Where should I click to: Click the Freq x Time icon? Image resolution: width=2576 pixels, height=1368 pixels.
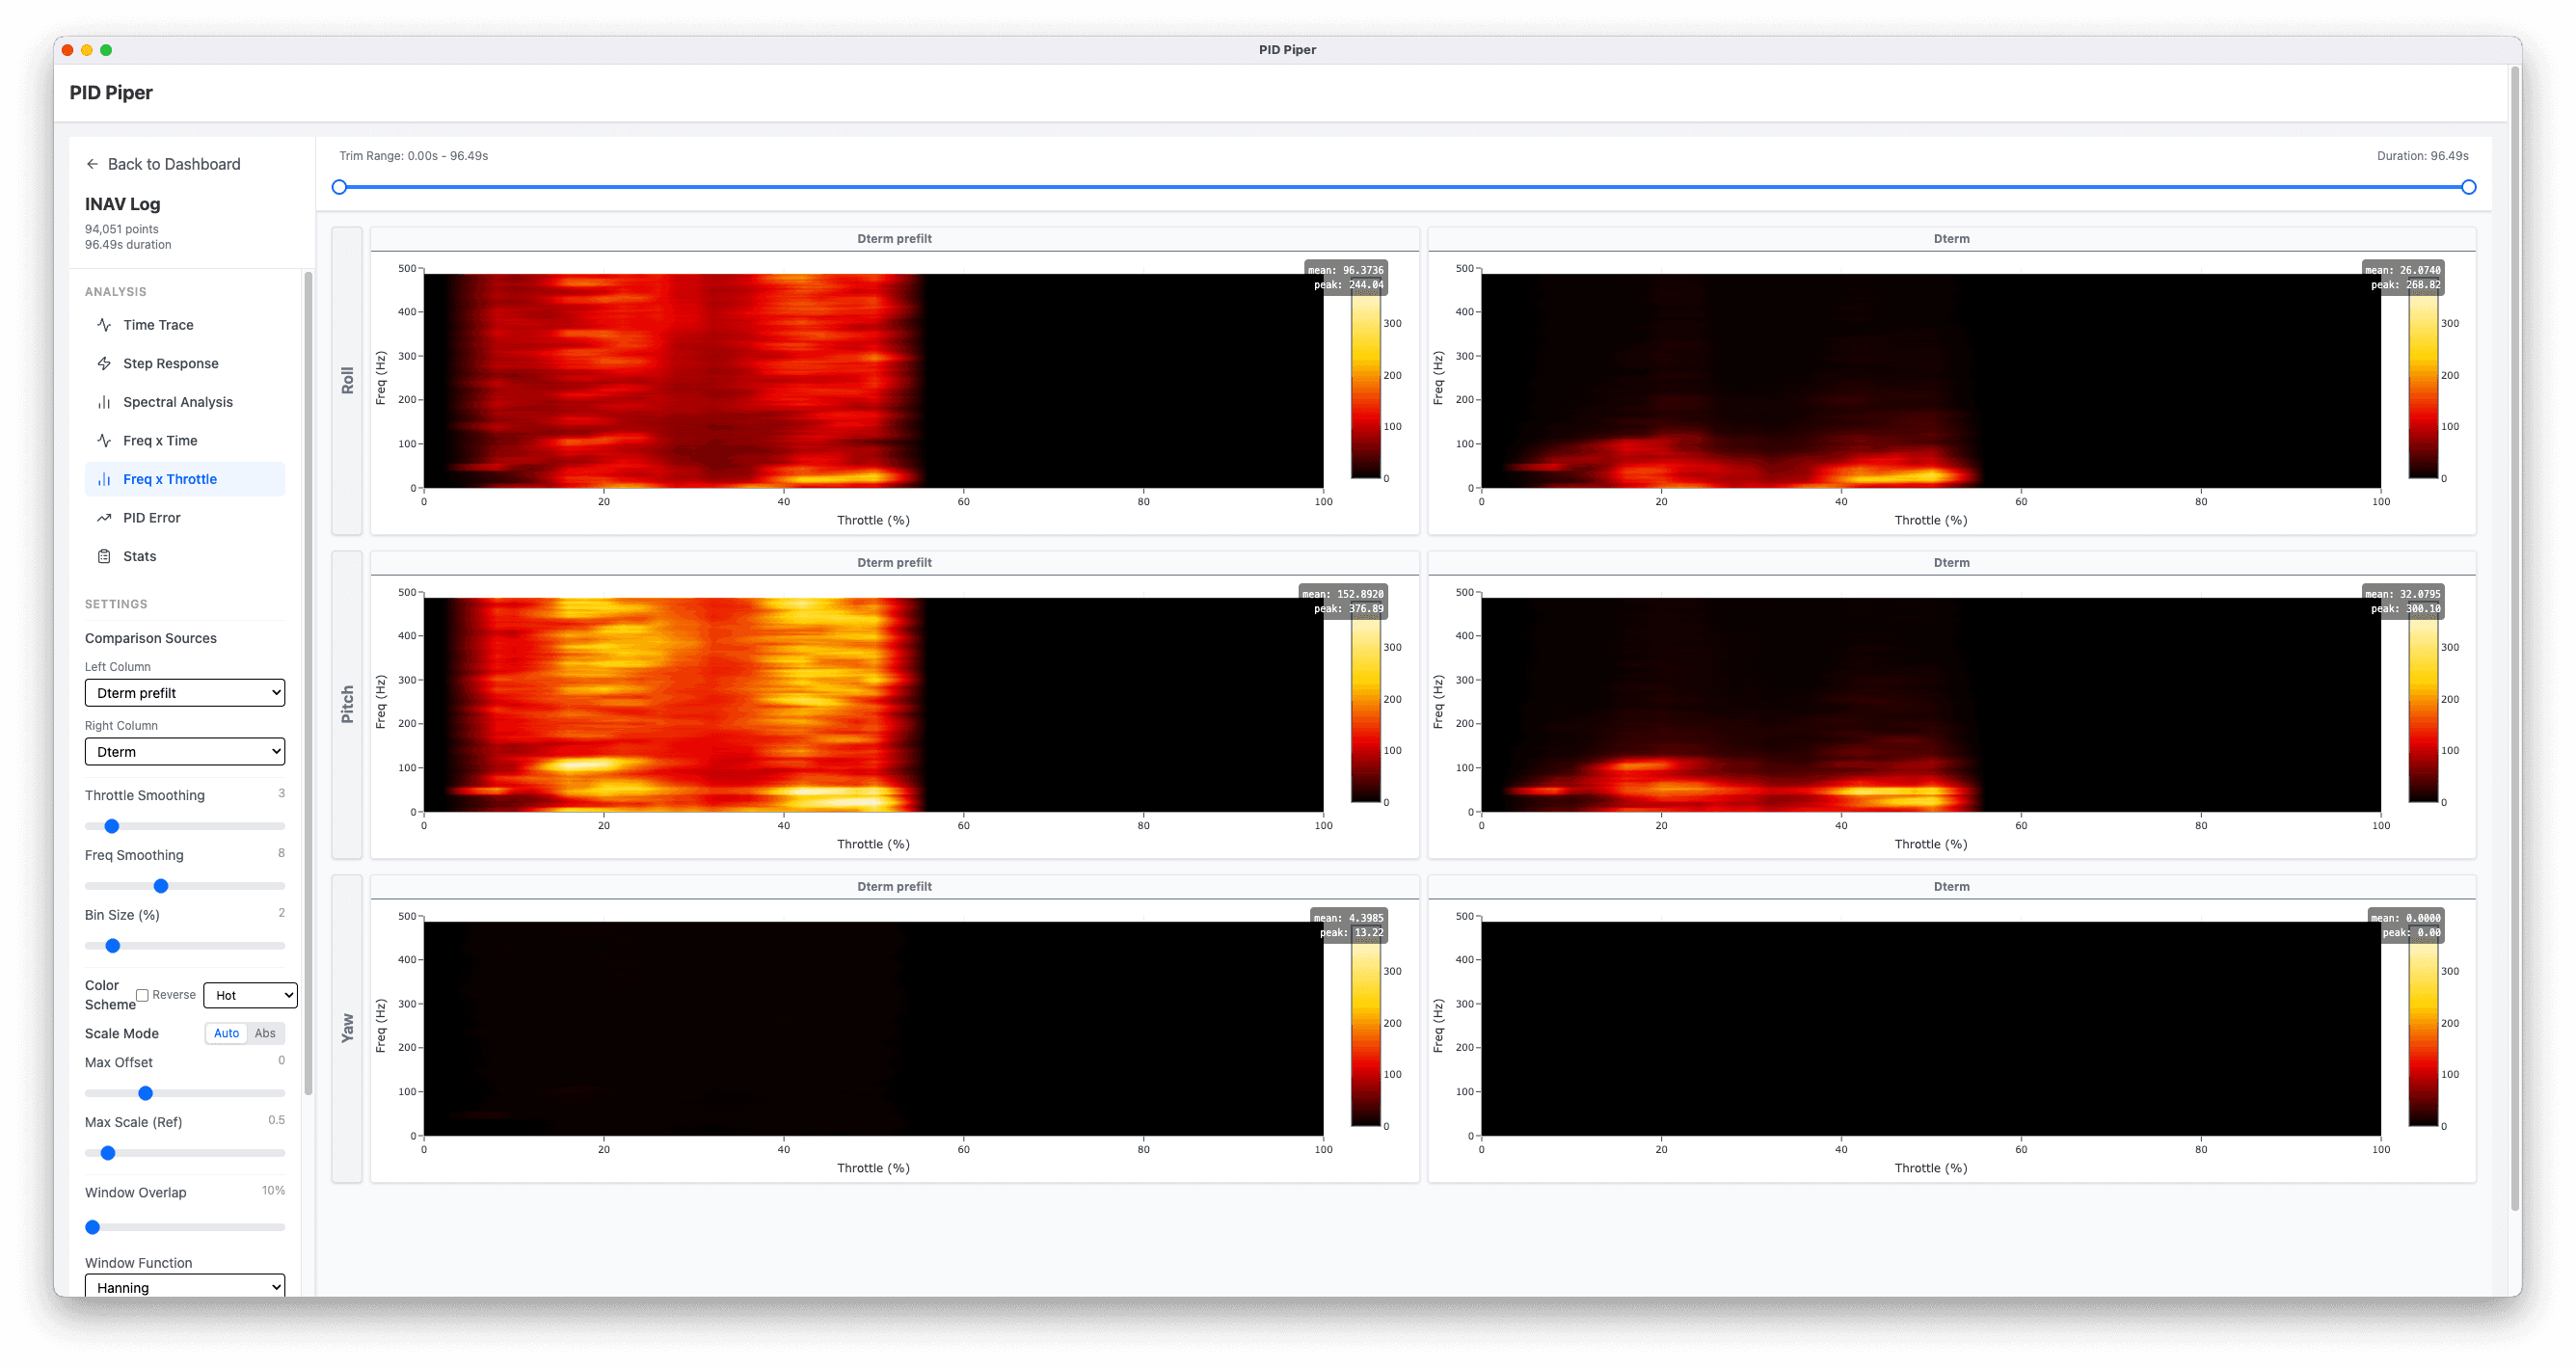click(104, 440)
